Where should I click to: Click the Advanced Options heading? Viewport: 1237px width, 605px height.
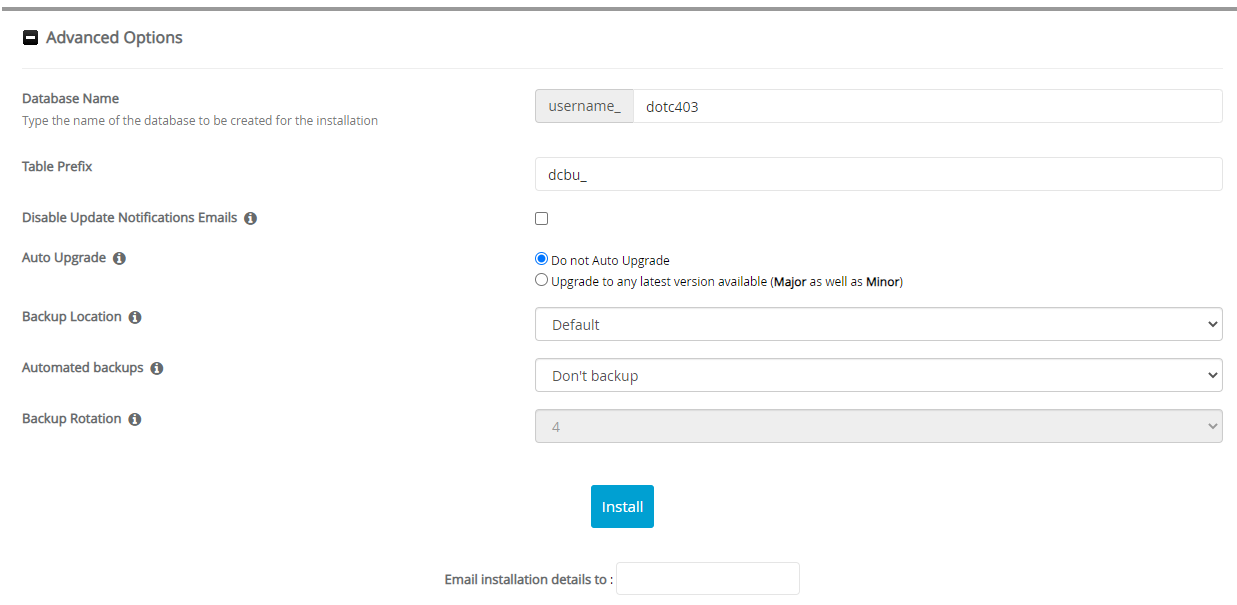pyautogui.click(x=112, y=37)
